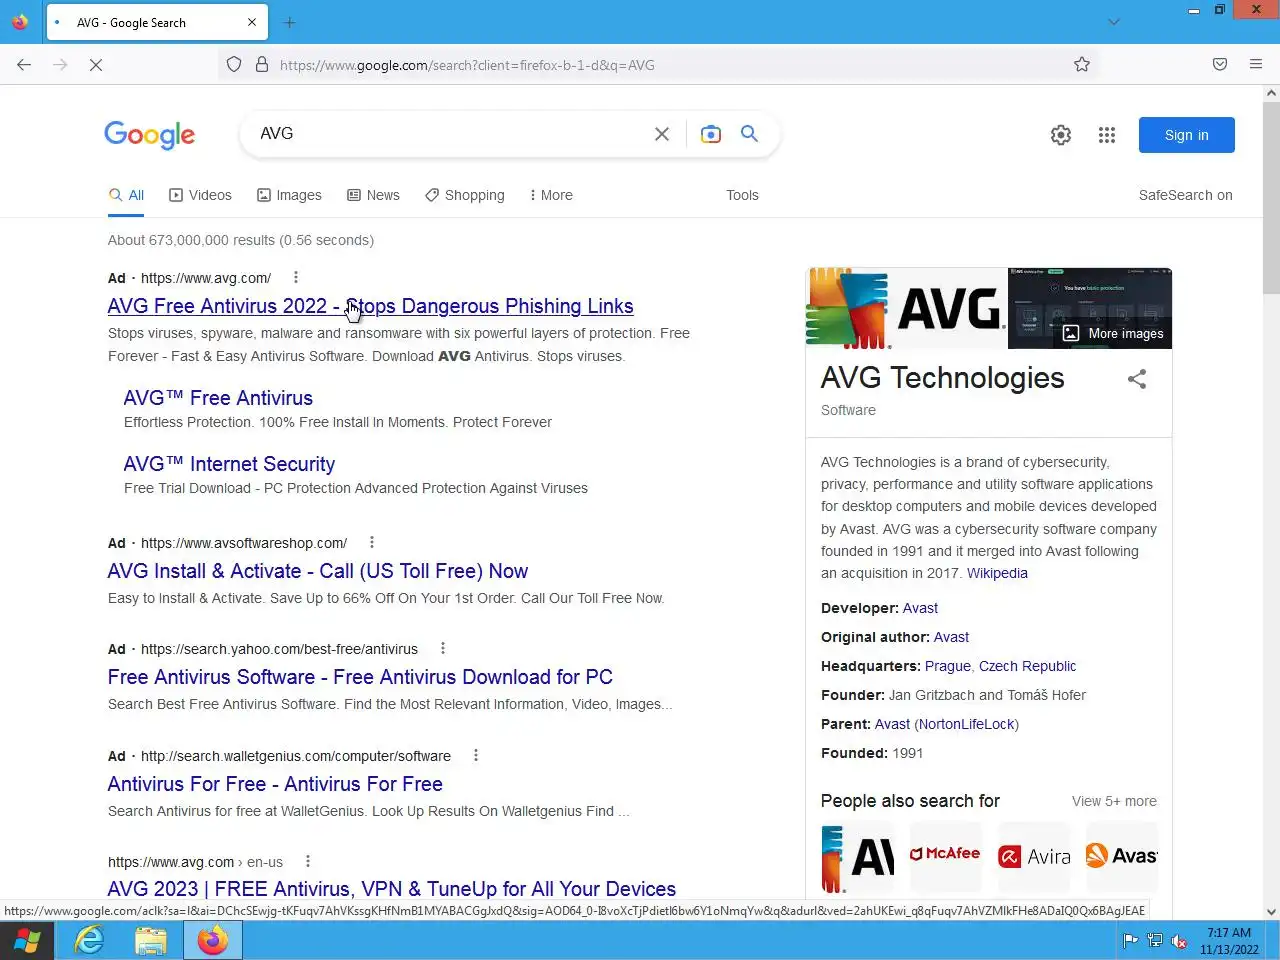Close the AVG - Google Search tab

[252, 22]
